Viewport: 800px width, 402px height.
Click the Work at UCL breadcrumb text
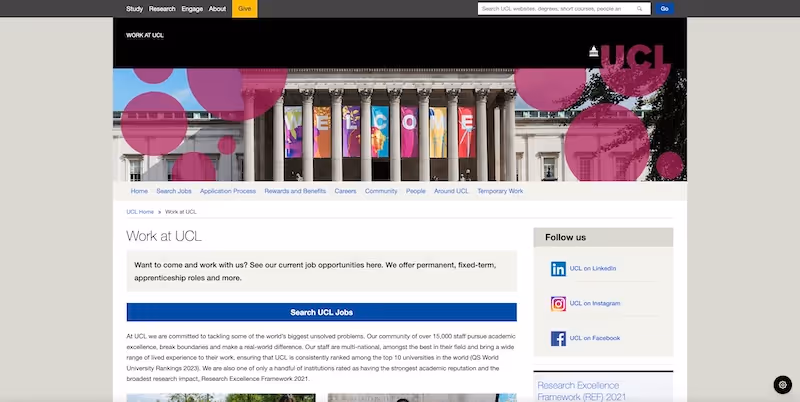click(x=181, y=212)
